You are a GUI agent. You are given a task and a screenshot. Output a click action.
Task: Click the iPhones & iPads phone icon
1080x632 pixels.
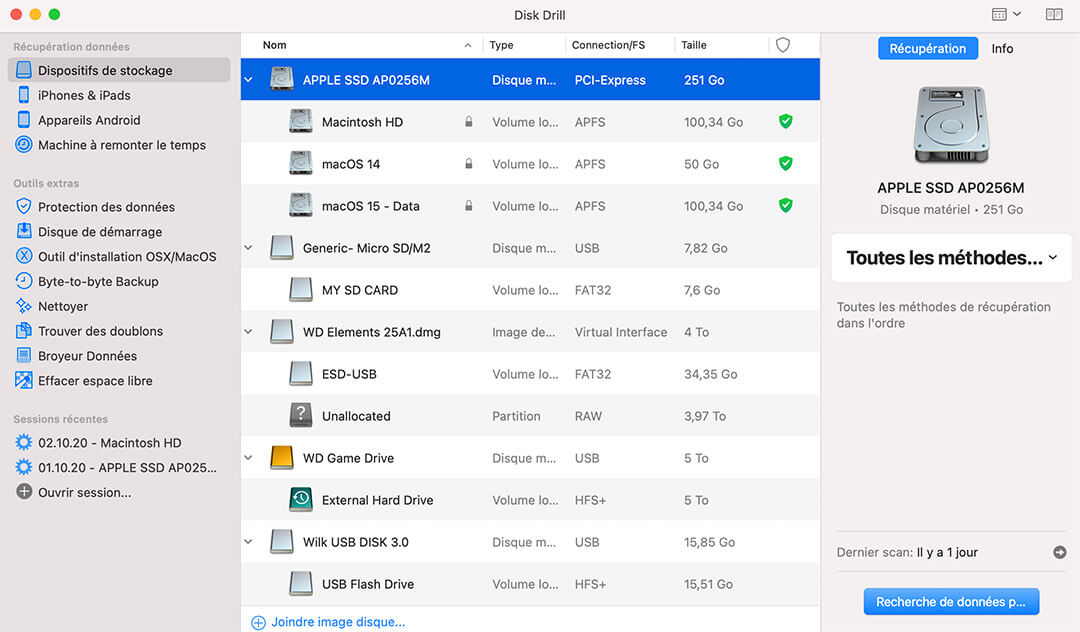[23, 95]
